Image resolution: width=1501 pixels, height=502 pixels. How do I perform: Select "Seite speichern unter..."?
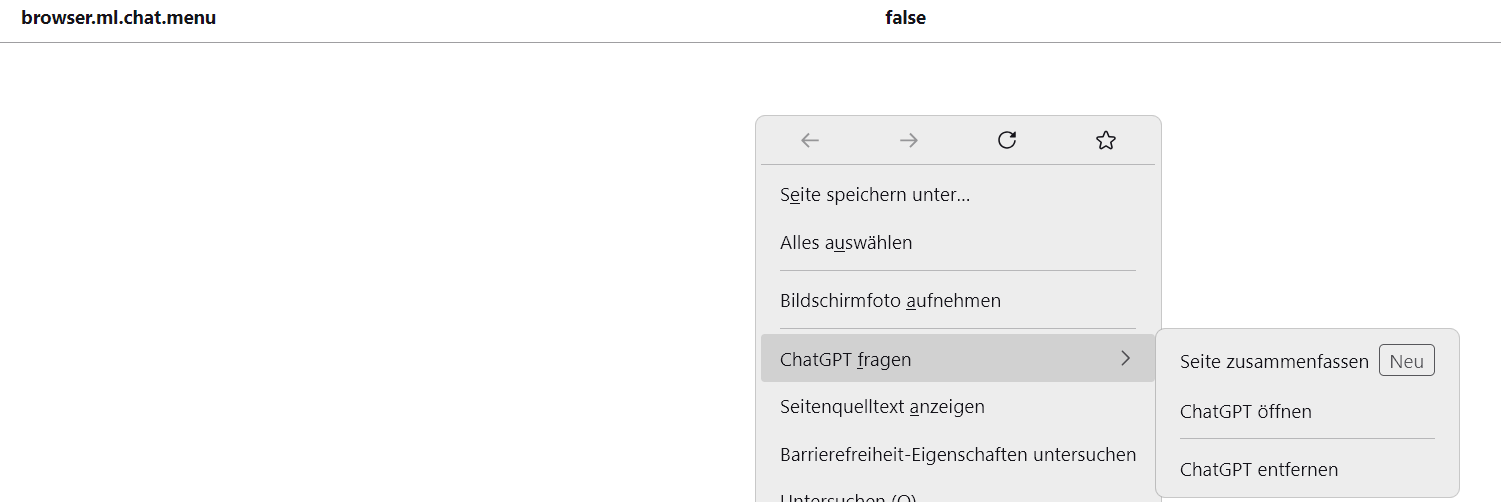click(875, 195)
